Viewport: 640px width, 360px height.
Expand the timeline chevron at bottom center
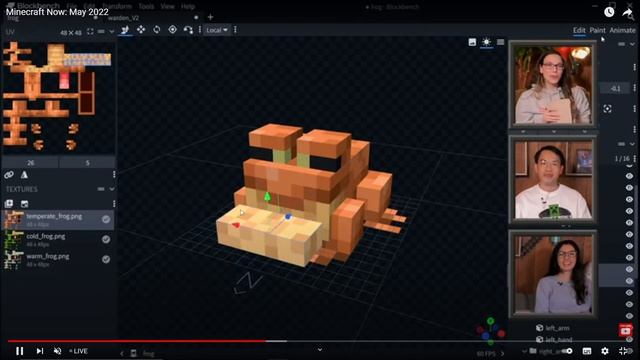pyautogui.click(x=320, y=349)
